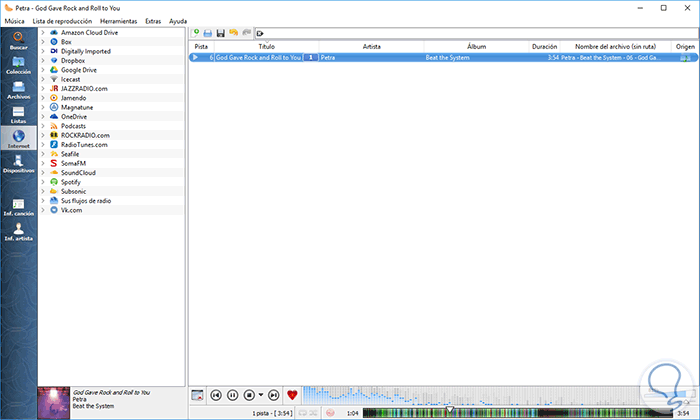Viewport: 700px width, 420px height.
Task: Stop playback with the stop button
Action: [x=249, y=395]
